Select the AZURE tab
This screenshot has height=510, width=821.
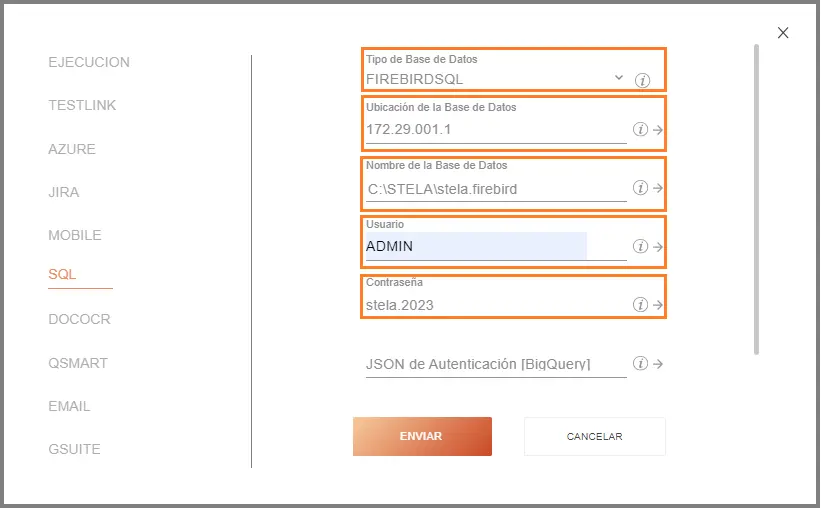(x=72, y=149)
